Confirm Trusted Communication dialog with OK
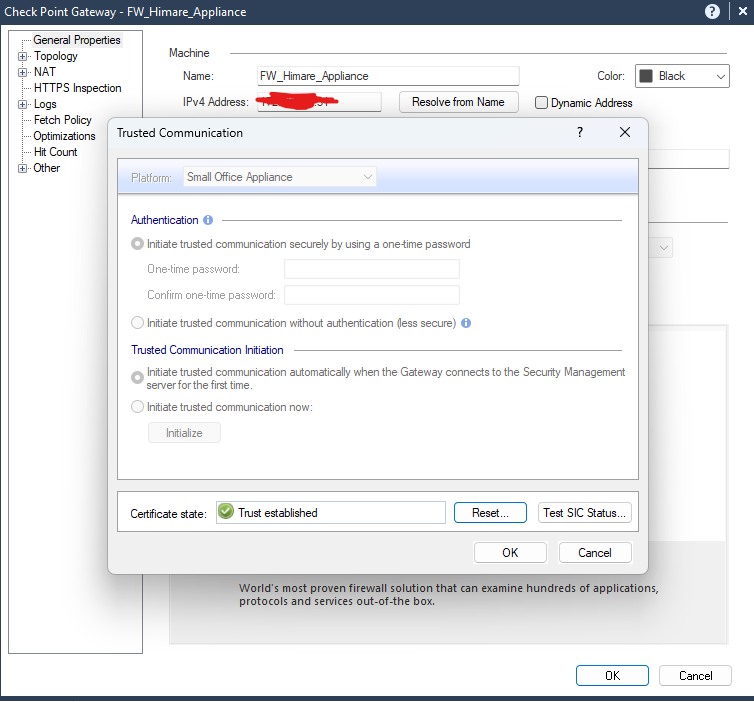Viewport: 754px width, 702px height. pos(510,552)
